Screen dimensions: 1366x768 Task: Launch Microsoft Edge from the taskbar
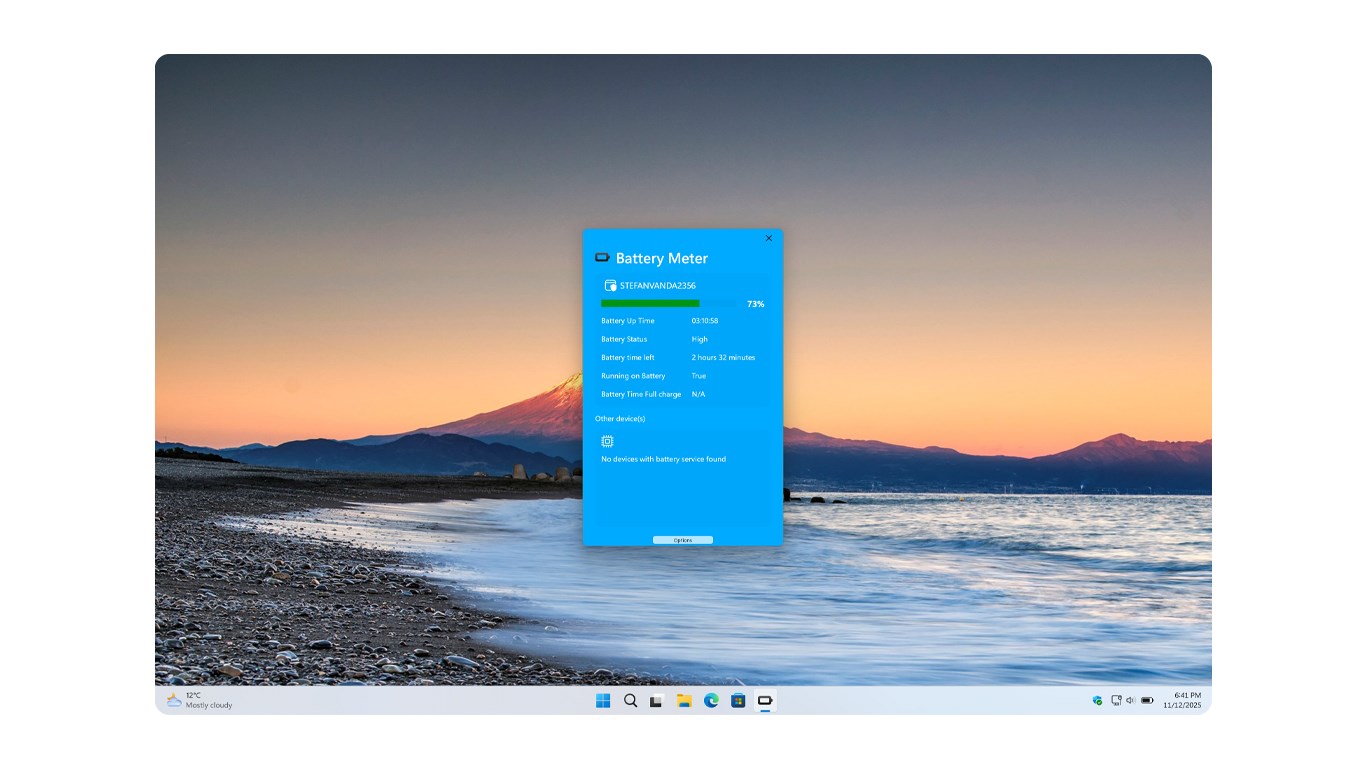[x=711, y=701]
